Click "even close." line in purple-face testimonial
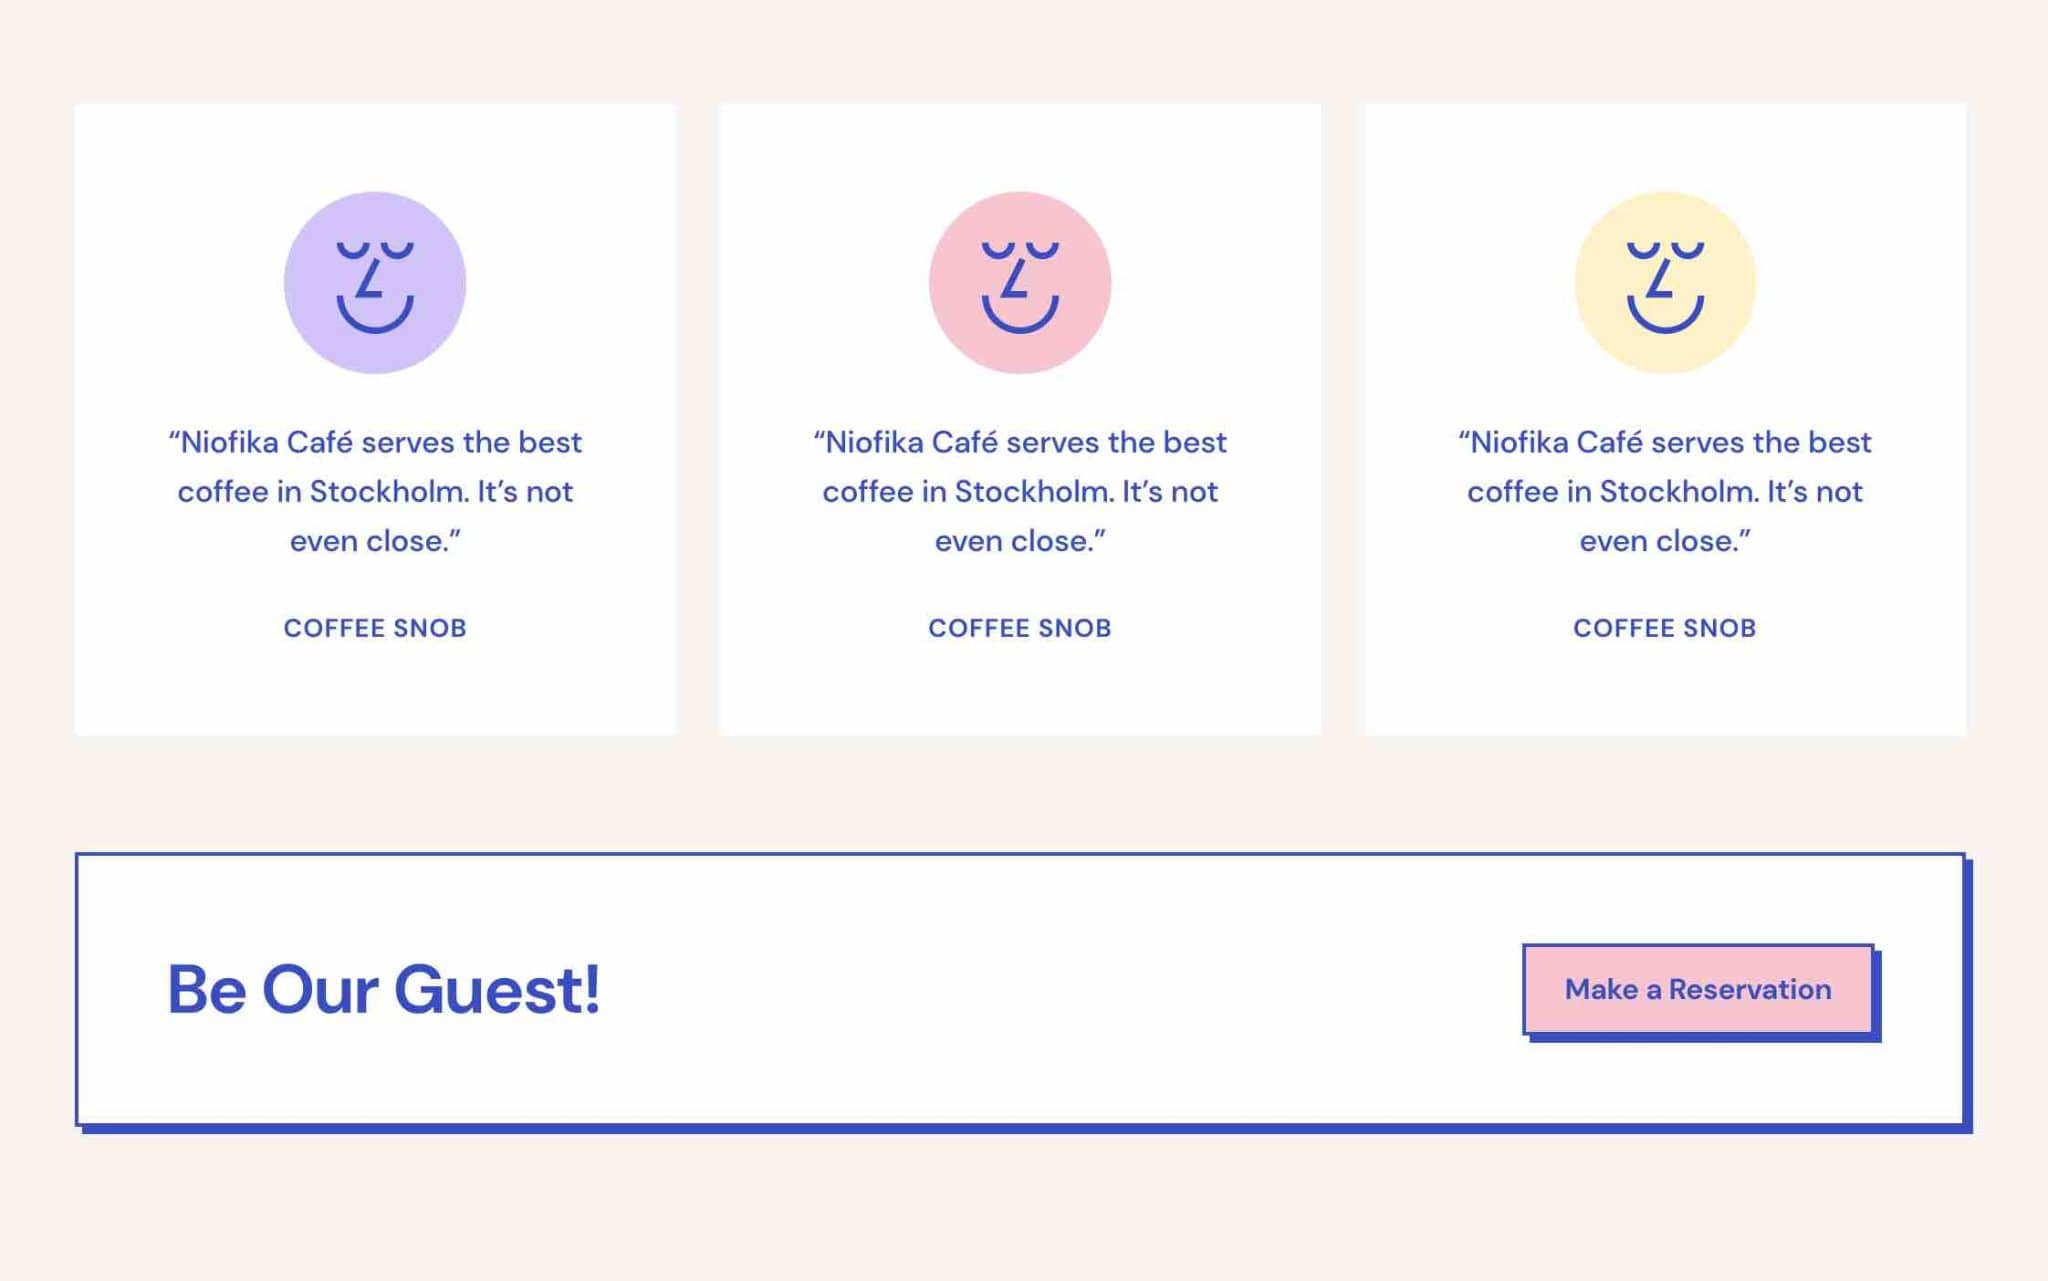This screenshot has height=1281, width=2048. point(375,541)
